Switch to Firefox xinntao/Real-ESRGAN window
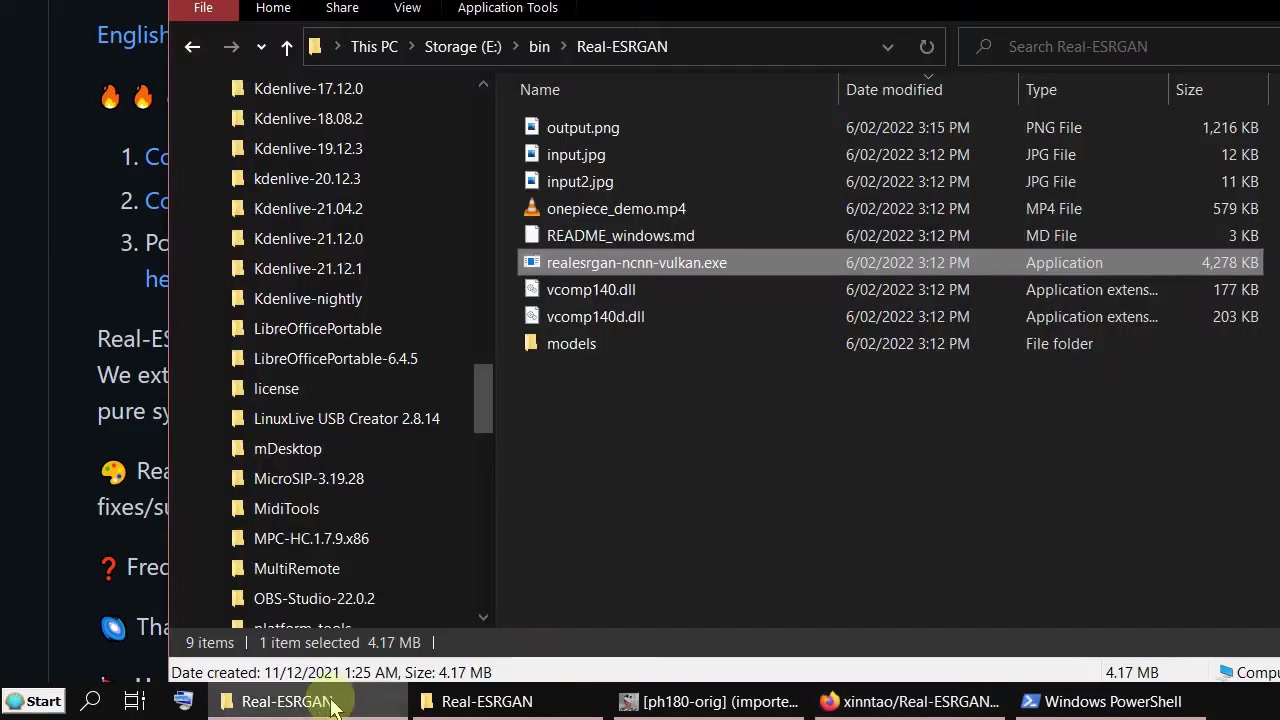 click(909, 702)
